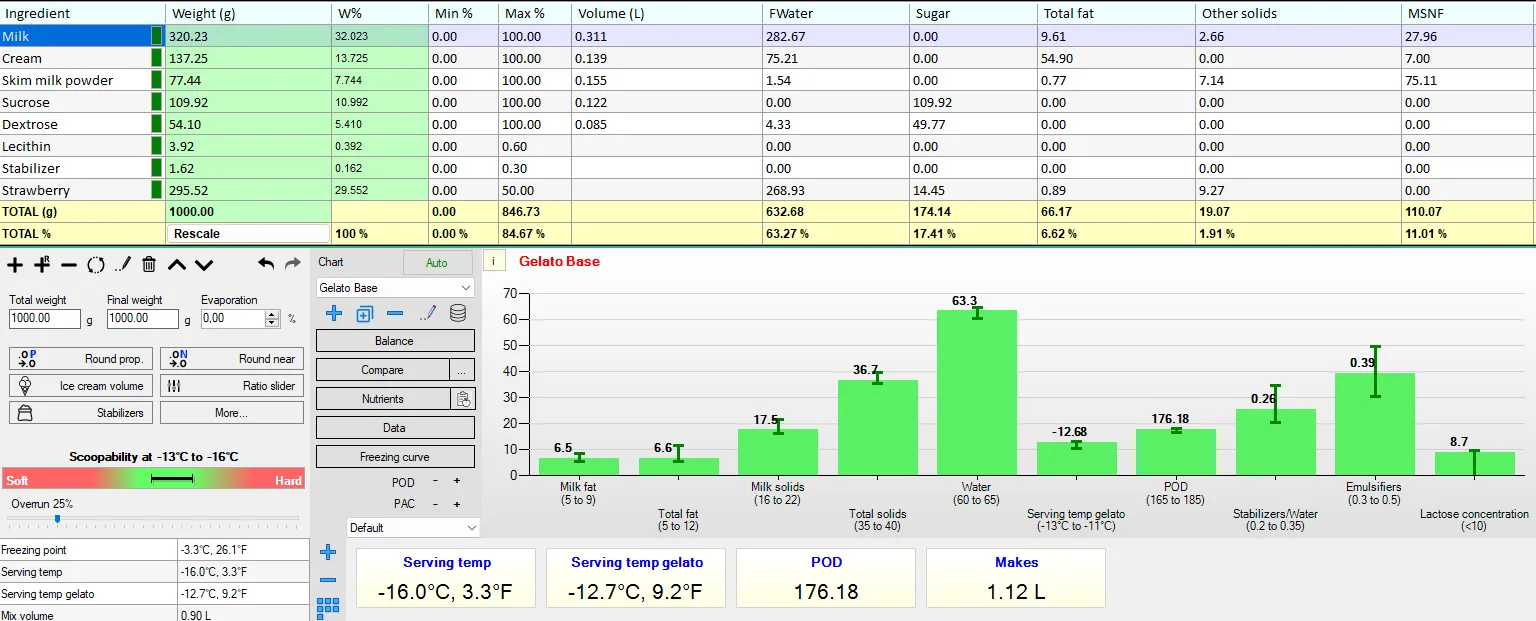Viewport: 1536px width, 621px height.
Task: Increase Evaporation with the stepper up arrow
Action: point(273,314)
